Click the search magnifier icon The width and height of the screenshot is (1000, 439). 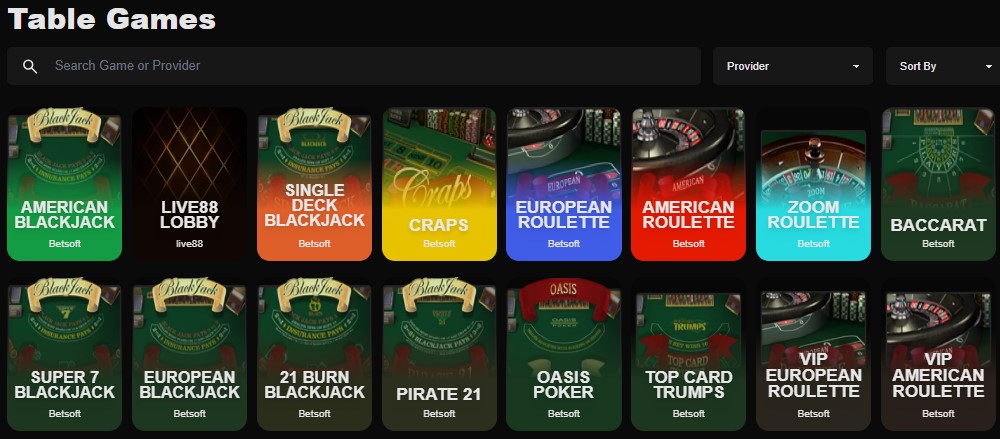point(30,66)
